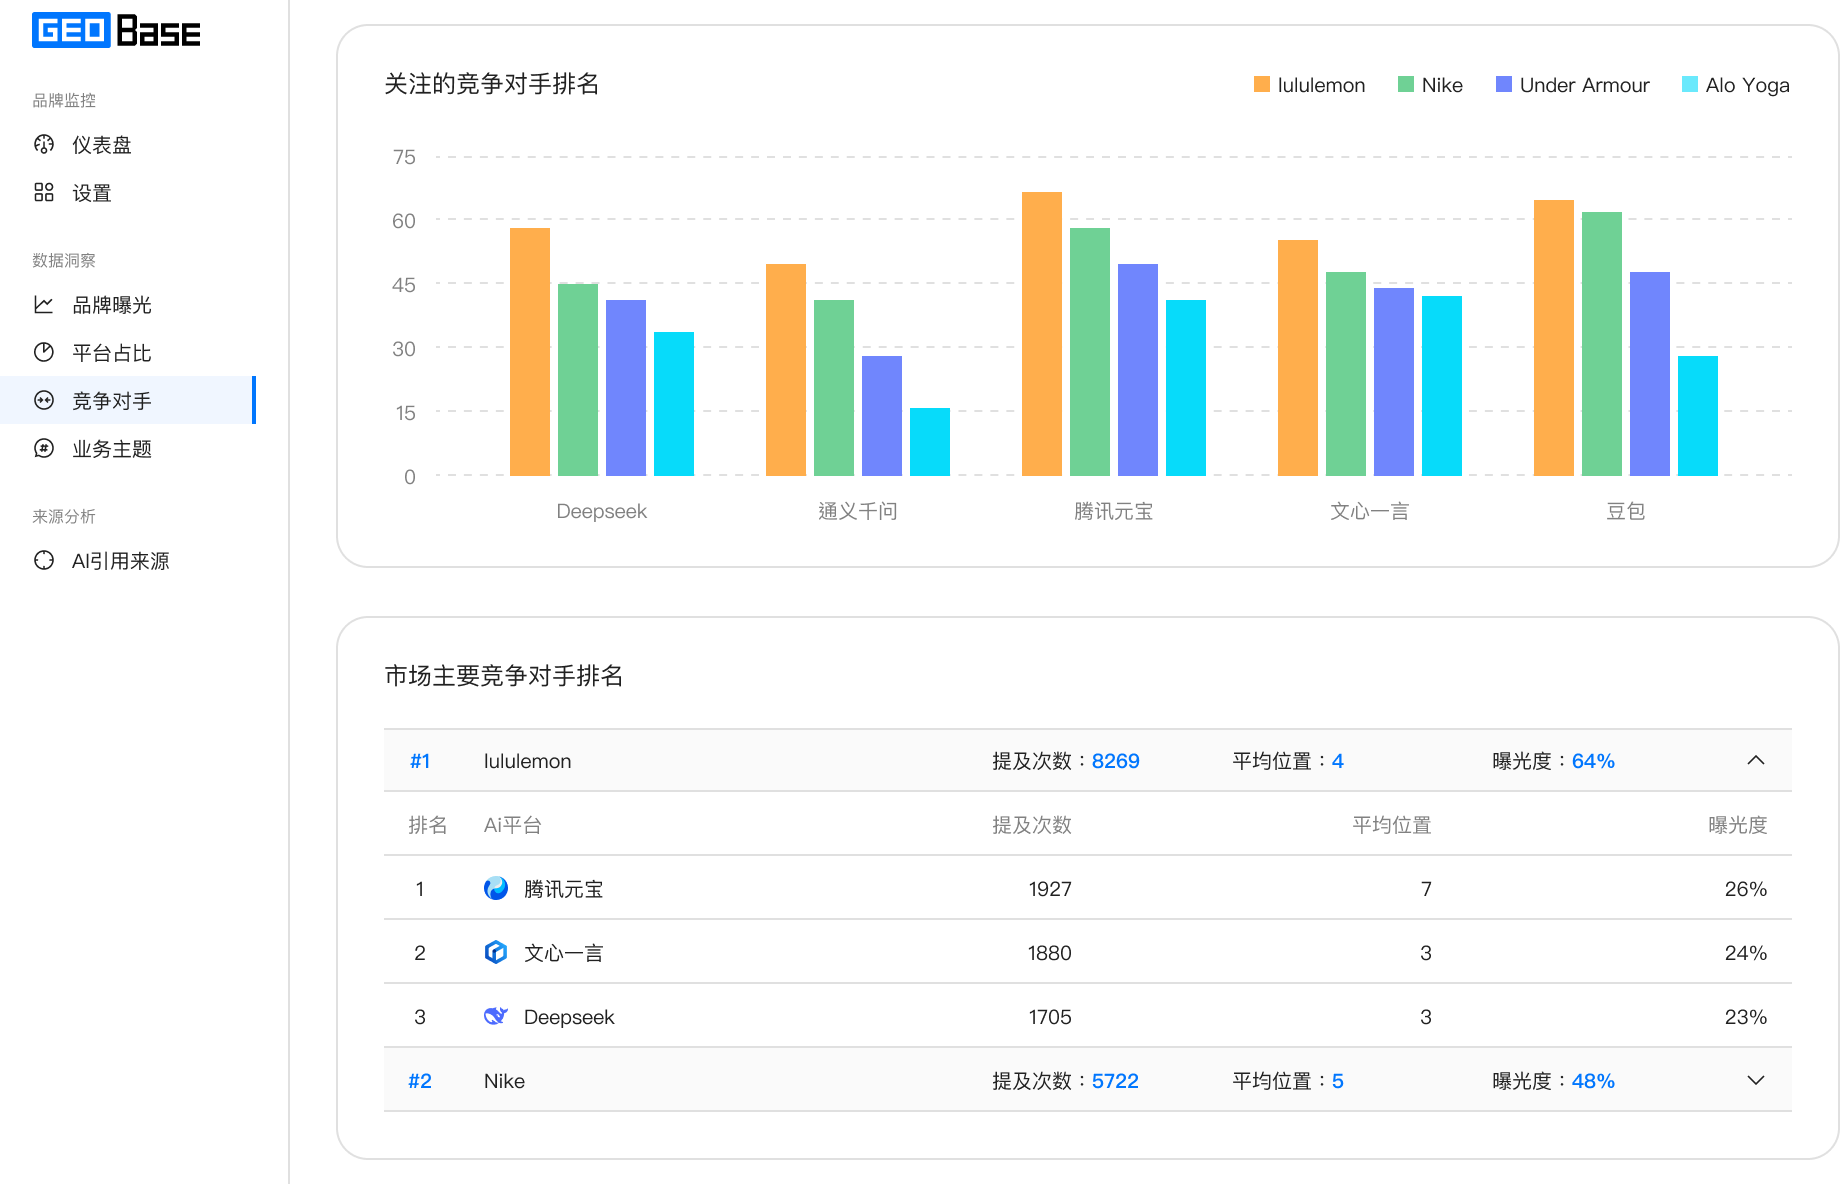Click the AI citation source icon
Image resolution: width=1840 pixels, height=1184 pixels.
click(44, 561)
